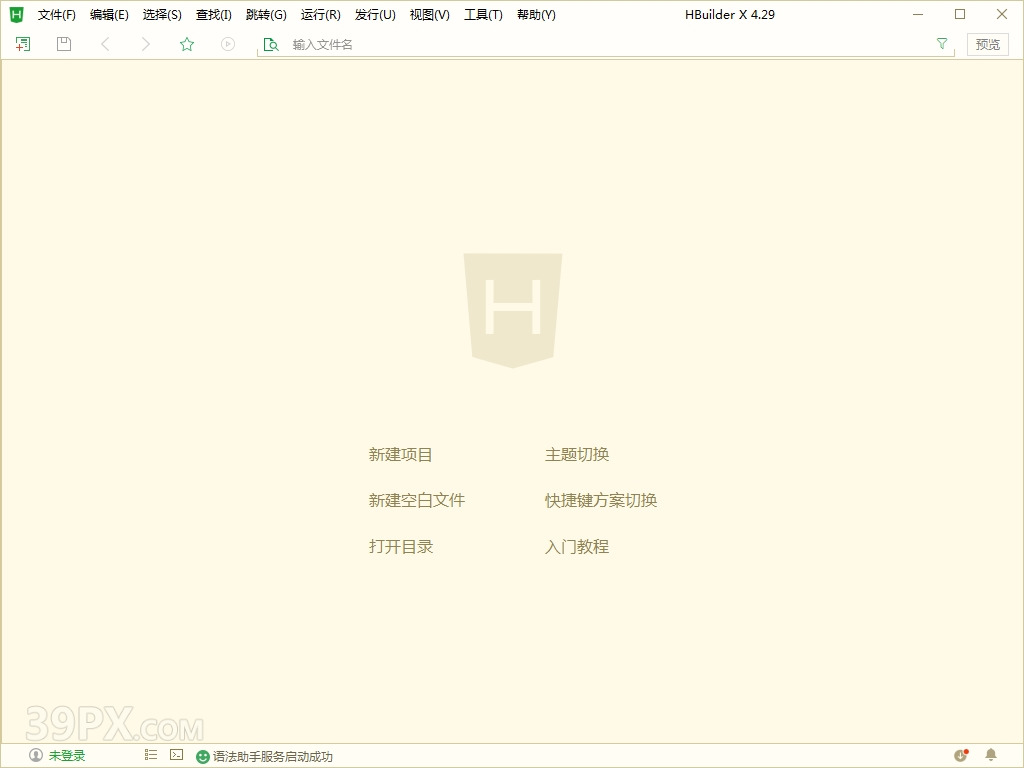Open the 视图(V) menu
Screen dimensions: 1024x768
[x=430, y=14]
